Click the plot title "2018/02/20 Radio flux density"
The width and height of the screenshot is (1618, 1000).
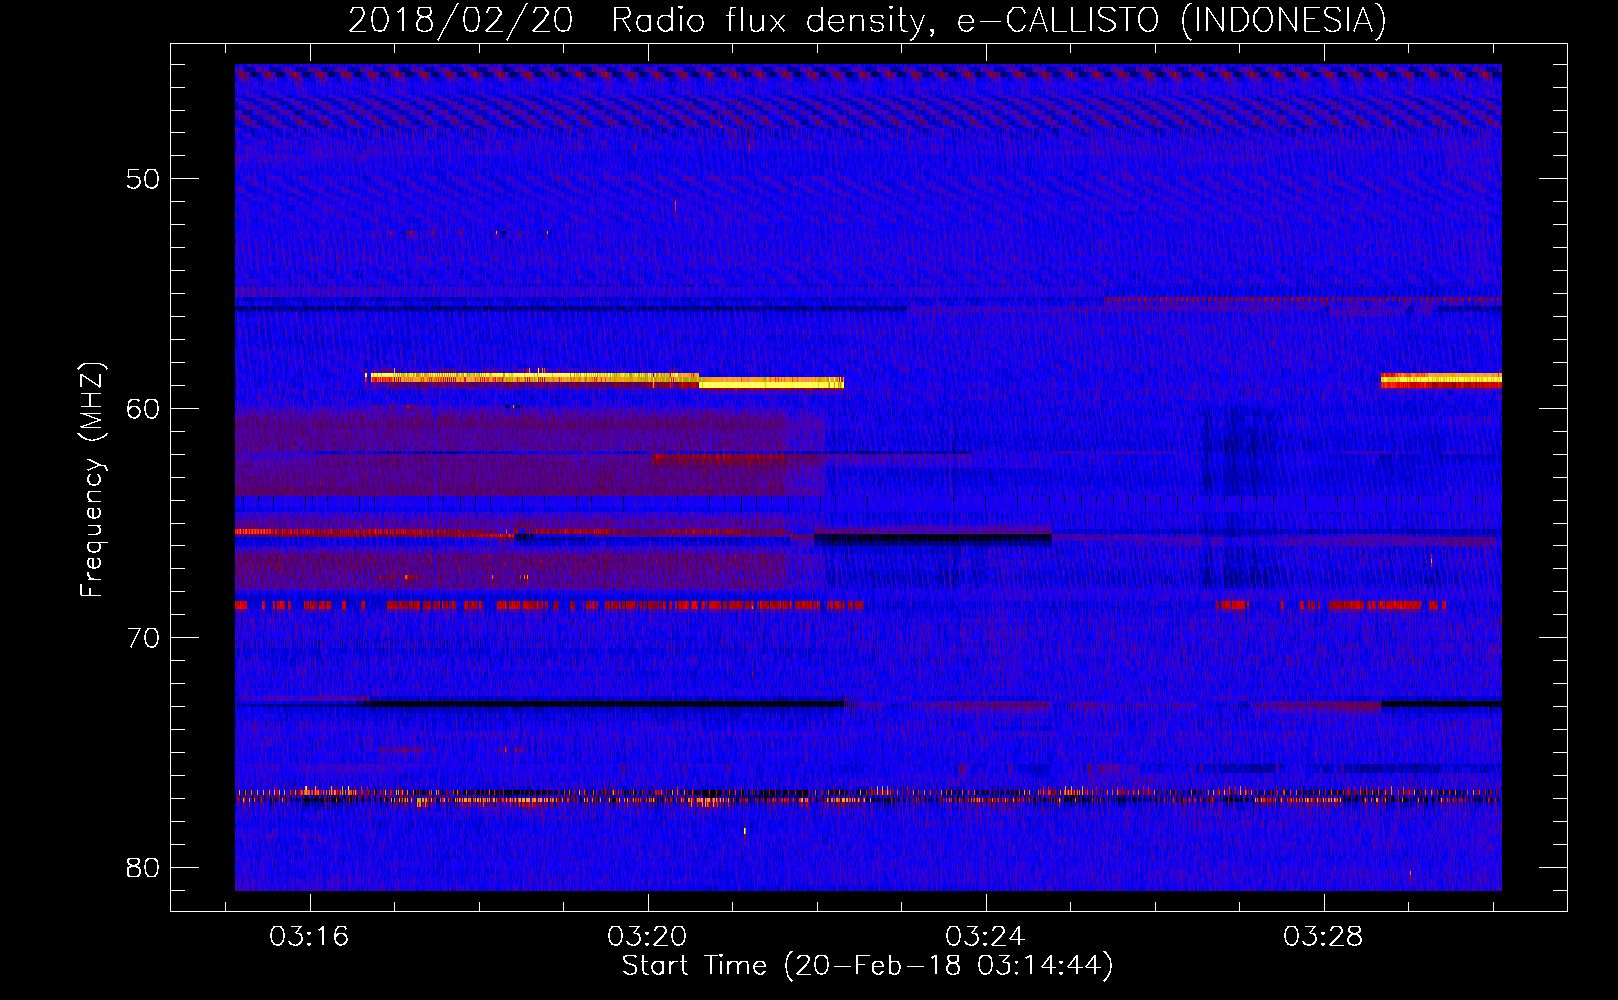[636, 20]
